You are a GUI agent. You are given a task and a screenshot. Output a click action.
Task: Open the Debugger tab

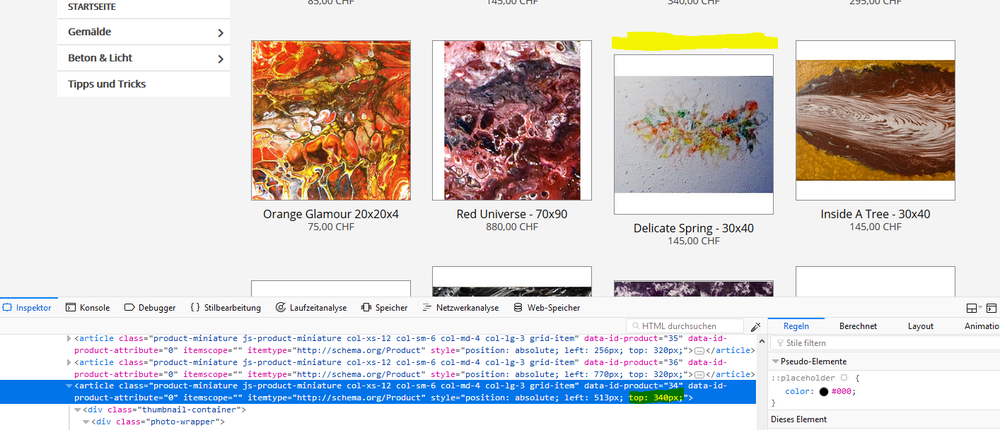click(x=150, y=308)
